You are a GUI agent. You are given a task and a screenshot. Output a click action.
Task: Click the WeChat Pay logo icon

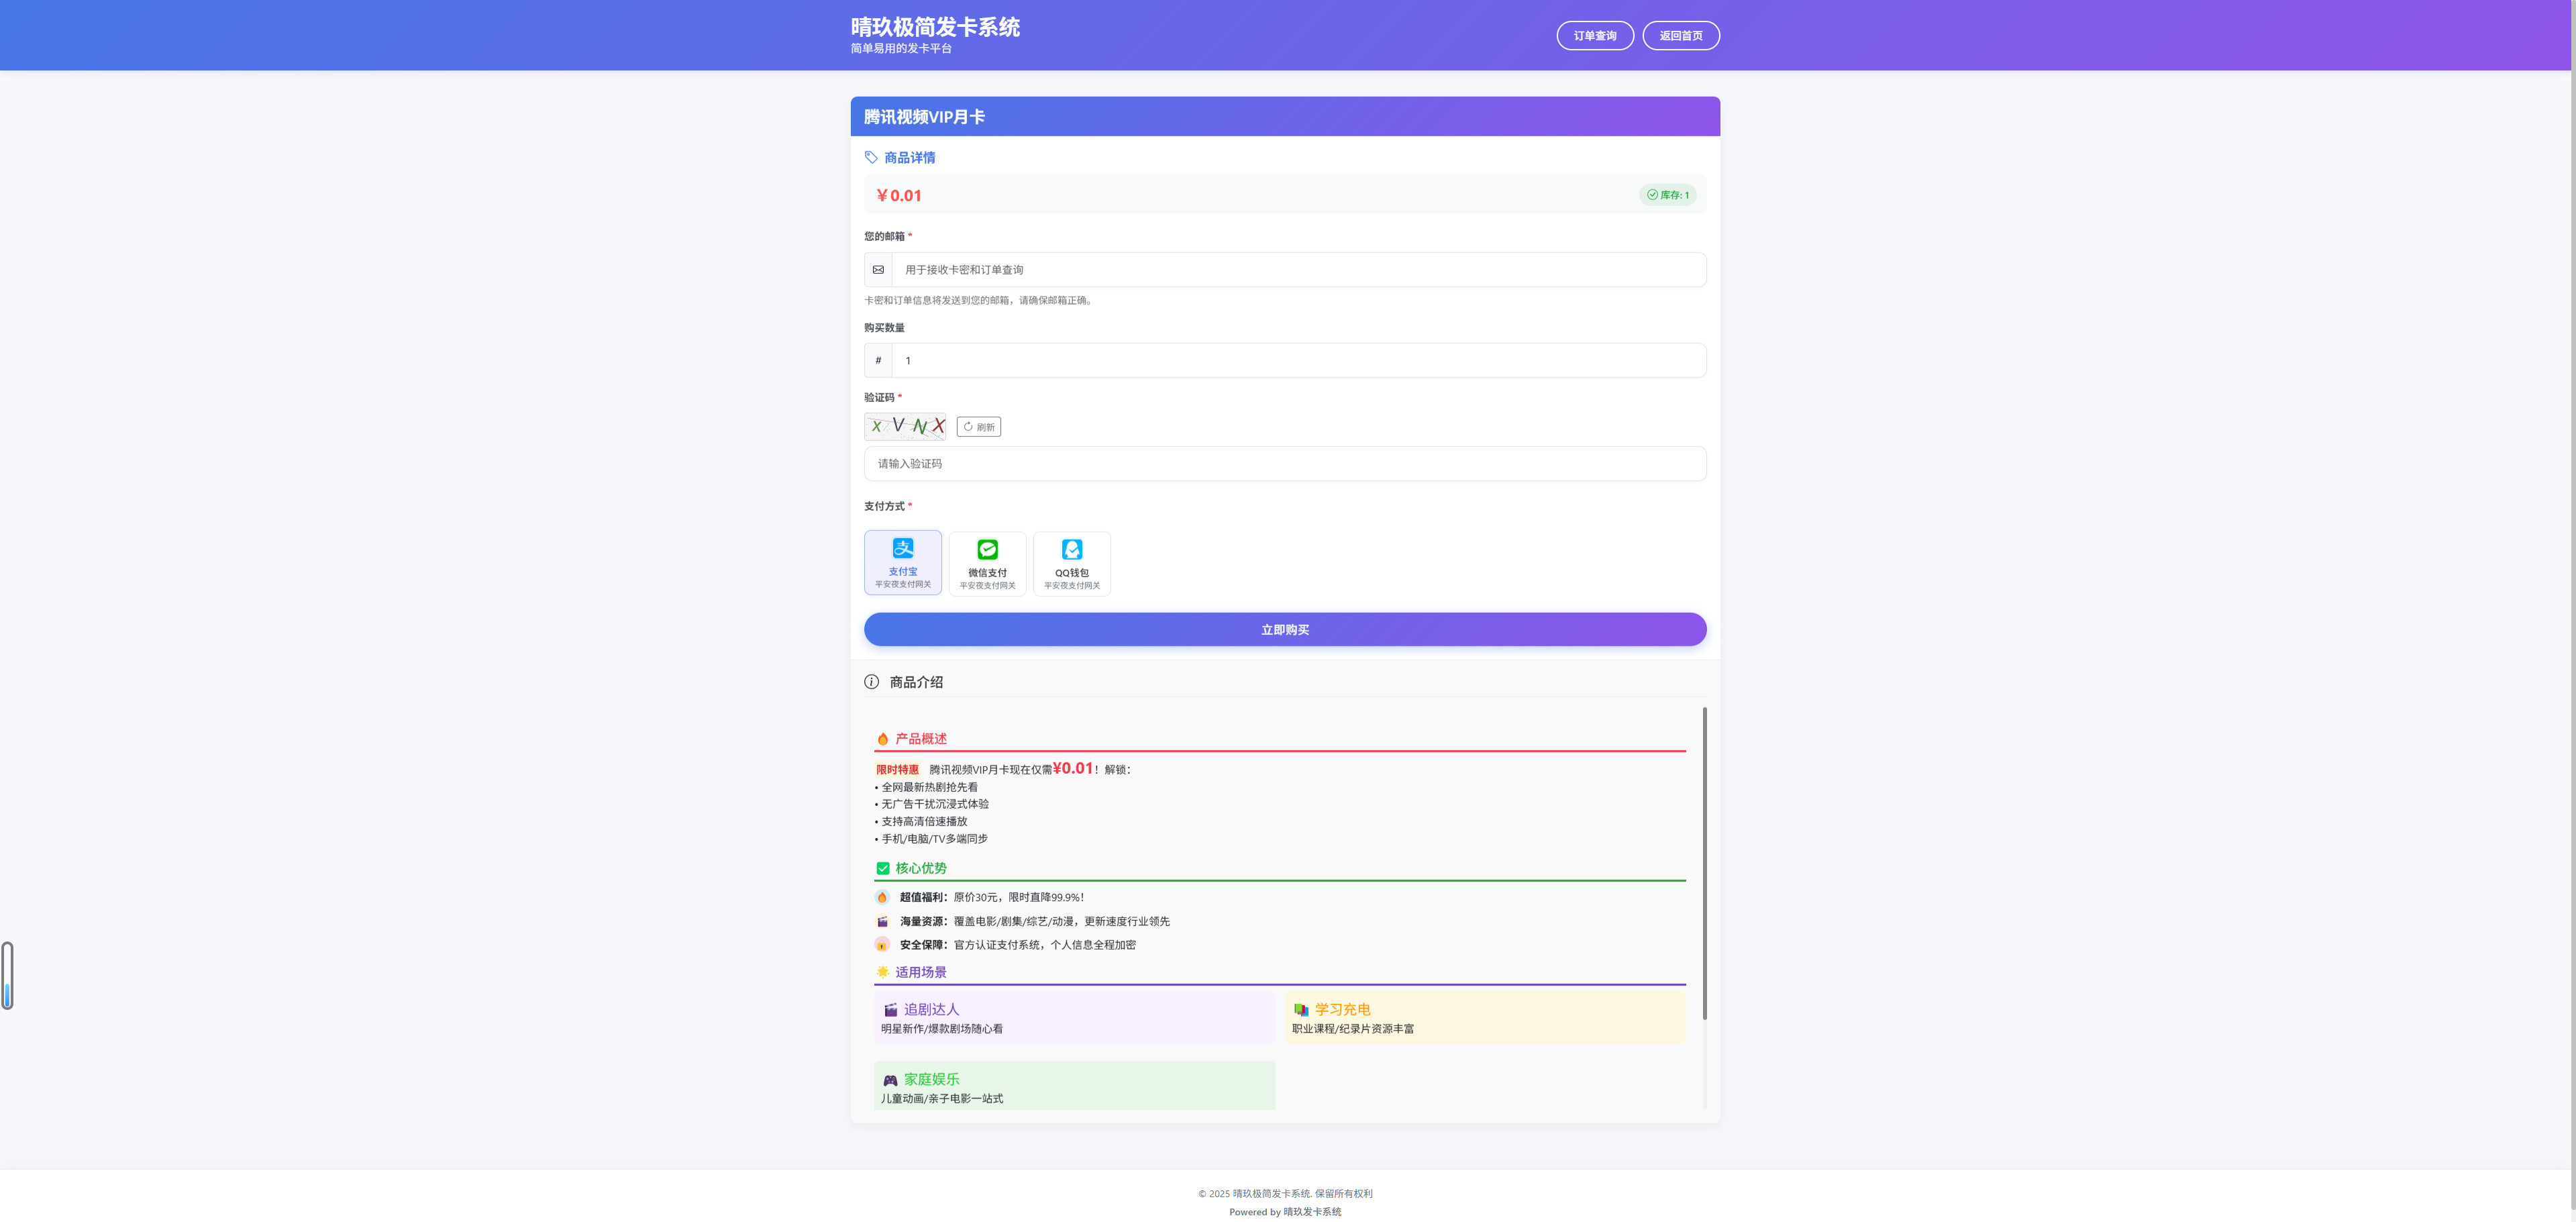987,549
